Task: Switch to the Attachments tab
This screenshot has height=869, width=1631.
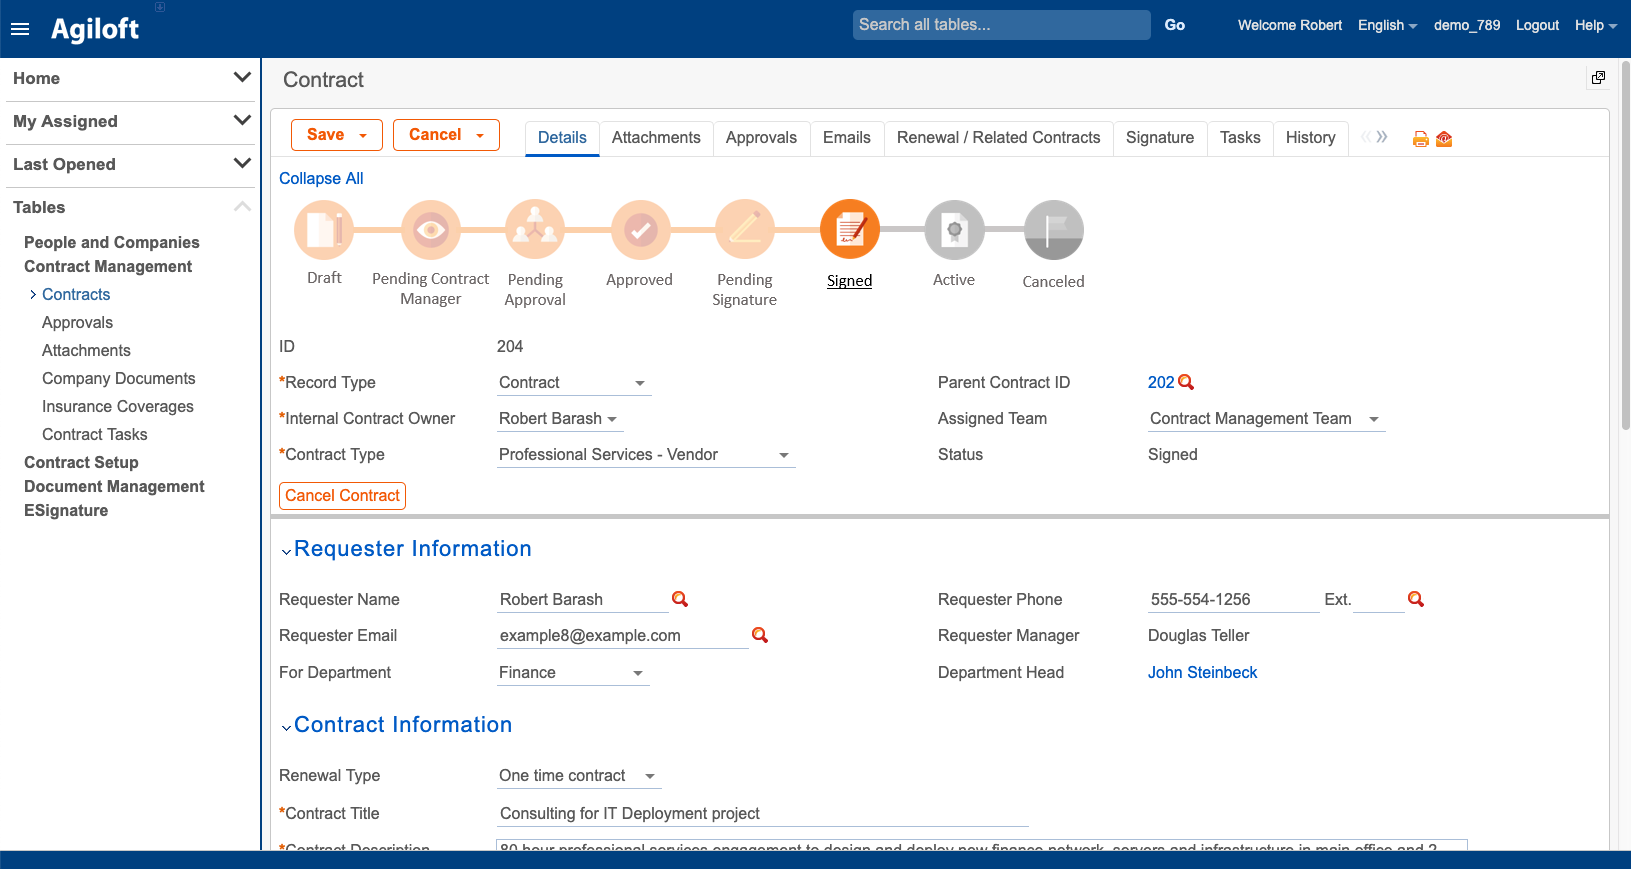Action: coord(656,138)
